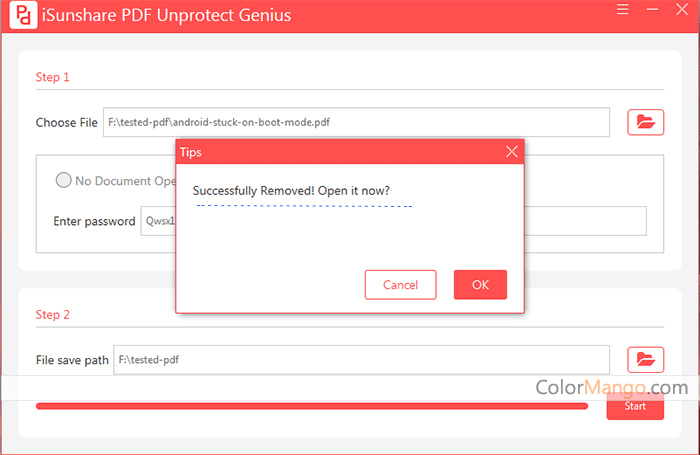
Task: Hit the Start button
Action: click(x=635, y=407)
